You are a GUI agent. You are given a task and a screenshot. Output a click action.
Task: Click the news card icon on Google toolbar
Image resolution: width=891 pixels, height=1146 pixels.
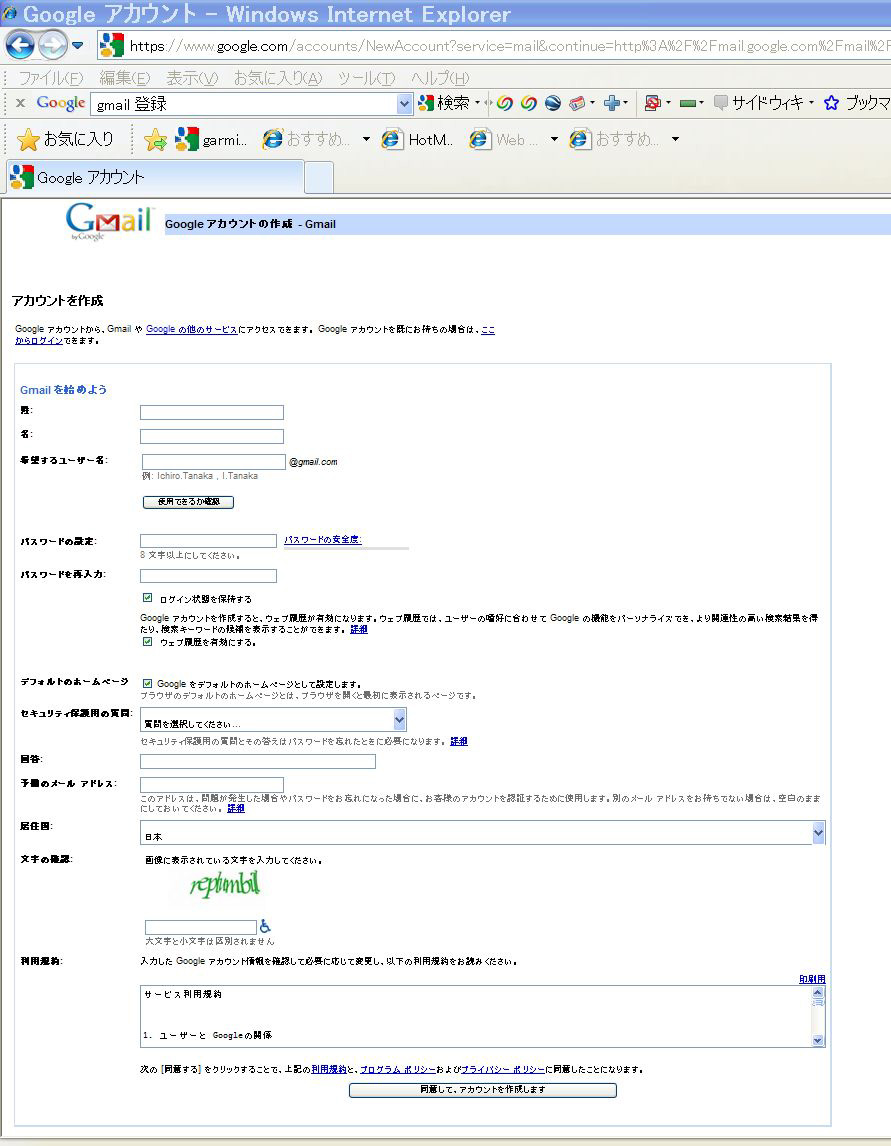tap(577, 103)
